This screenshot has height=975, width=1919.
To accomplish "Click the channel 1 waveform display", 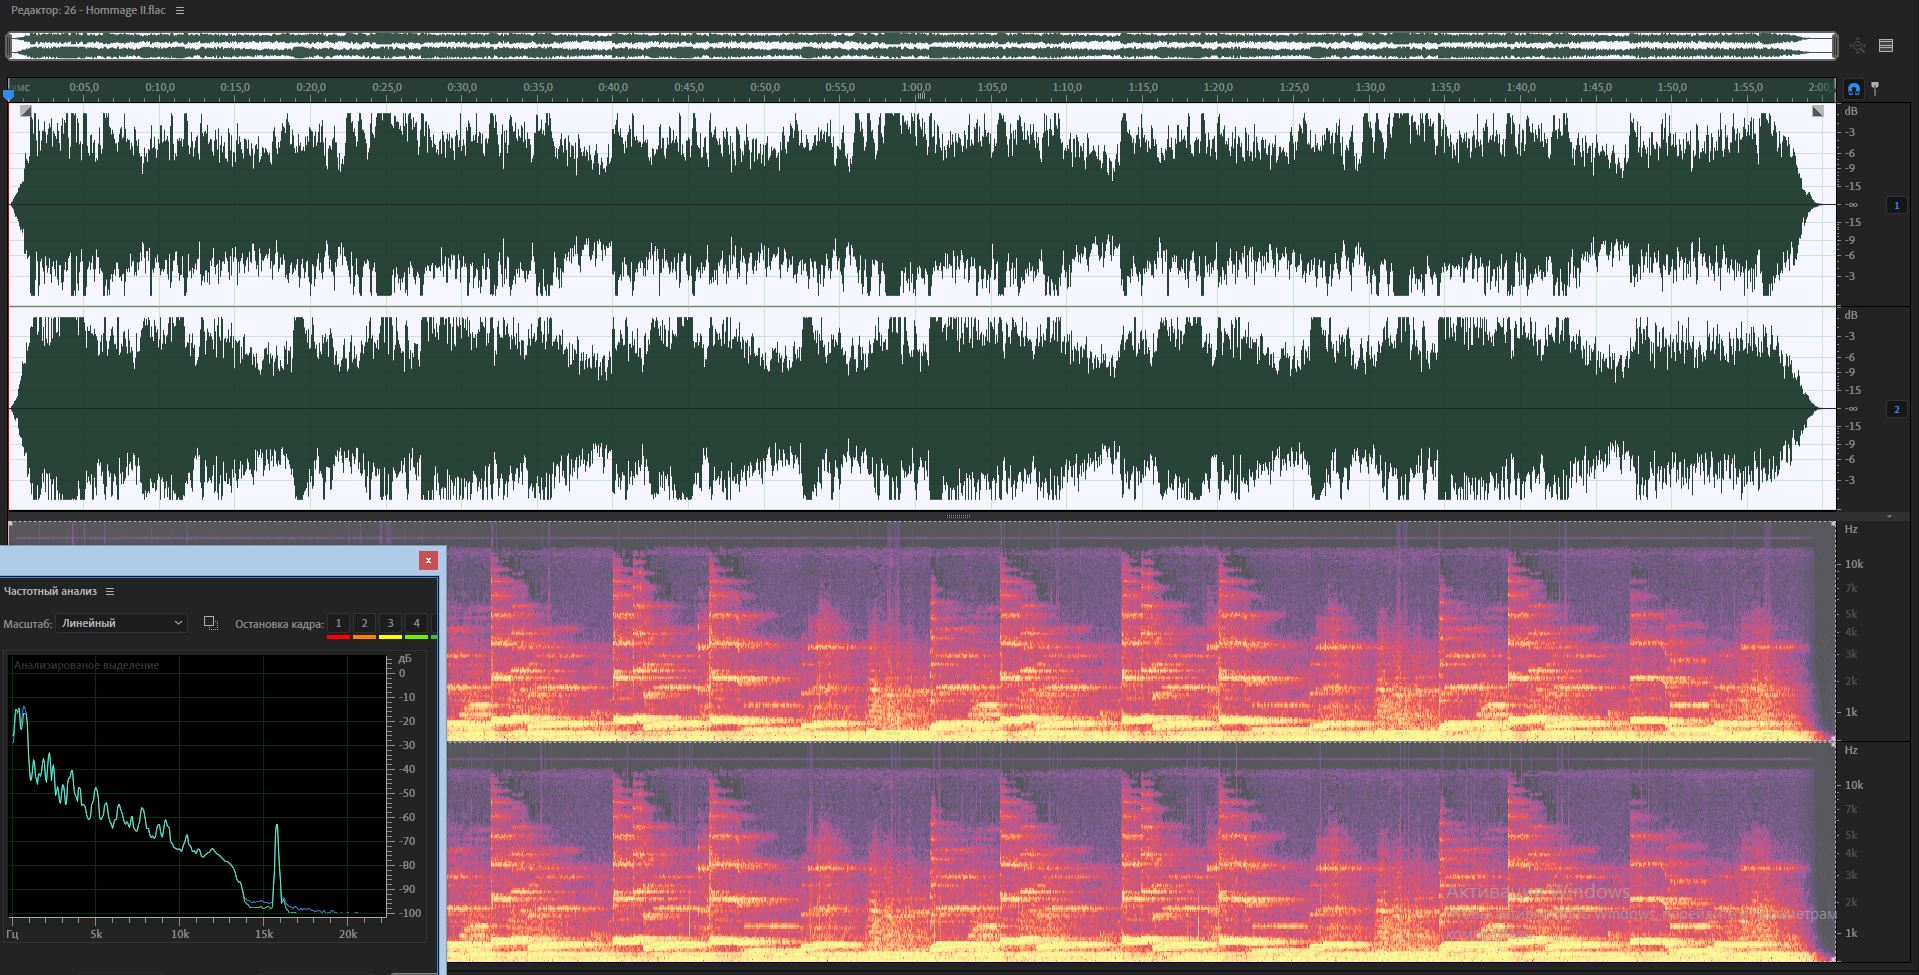I will click(923, 205).
